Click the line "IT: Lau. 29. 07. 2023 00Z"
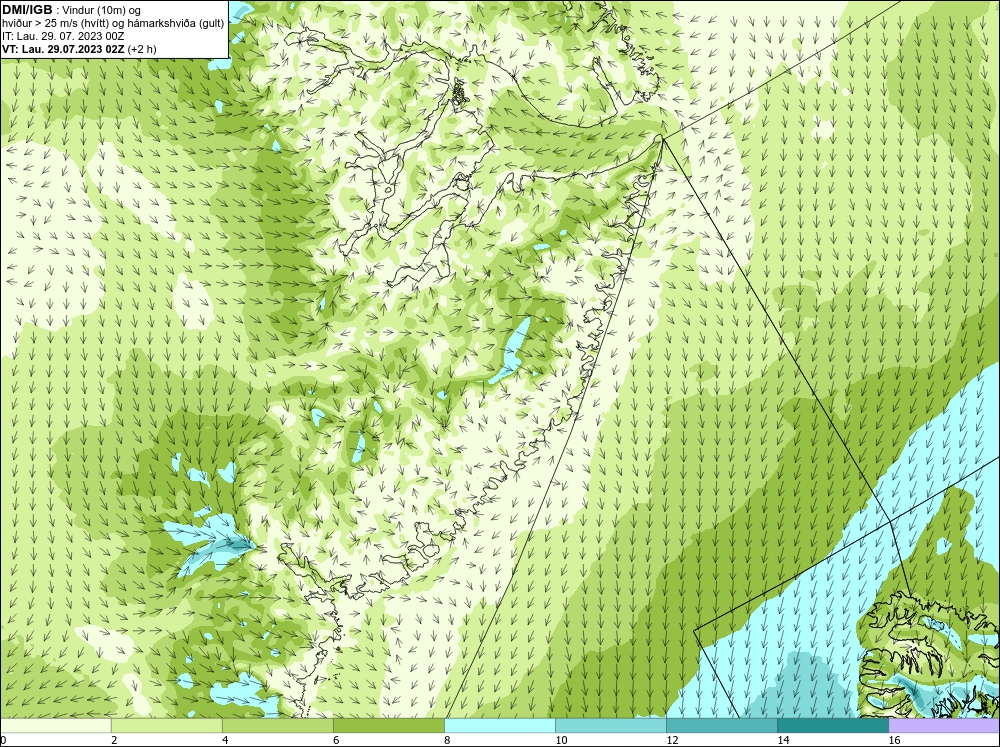 [63, 36]
